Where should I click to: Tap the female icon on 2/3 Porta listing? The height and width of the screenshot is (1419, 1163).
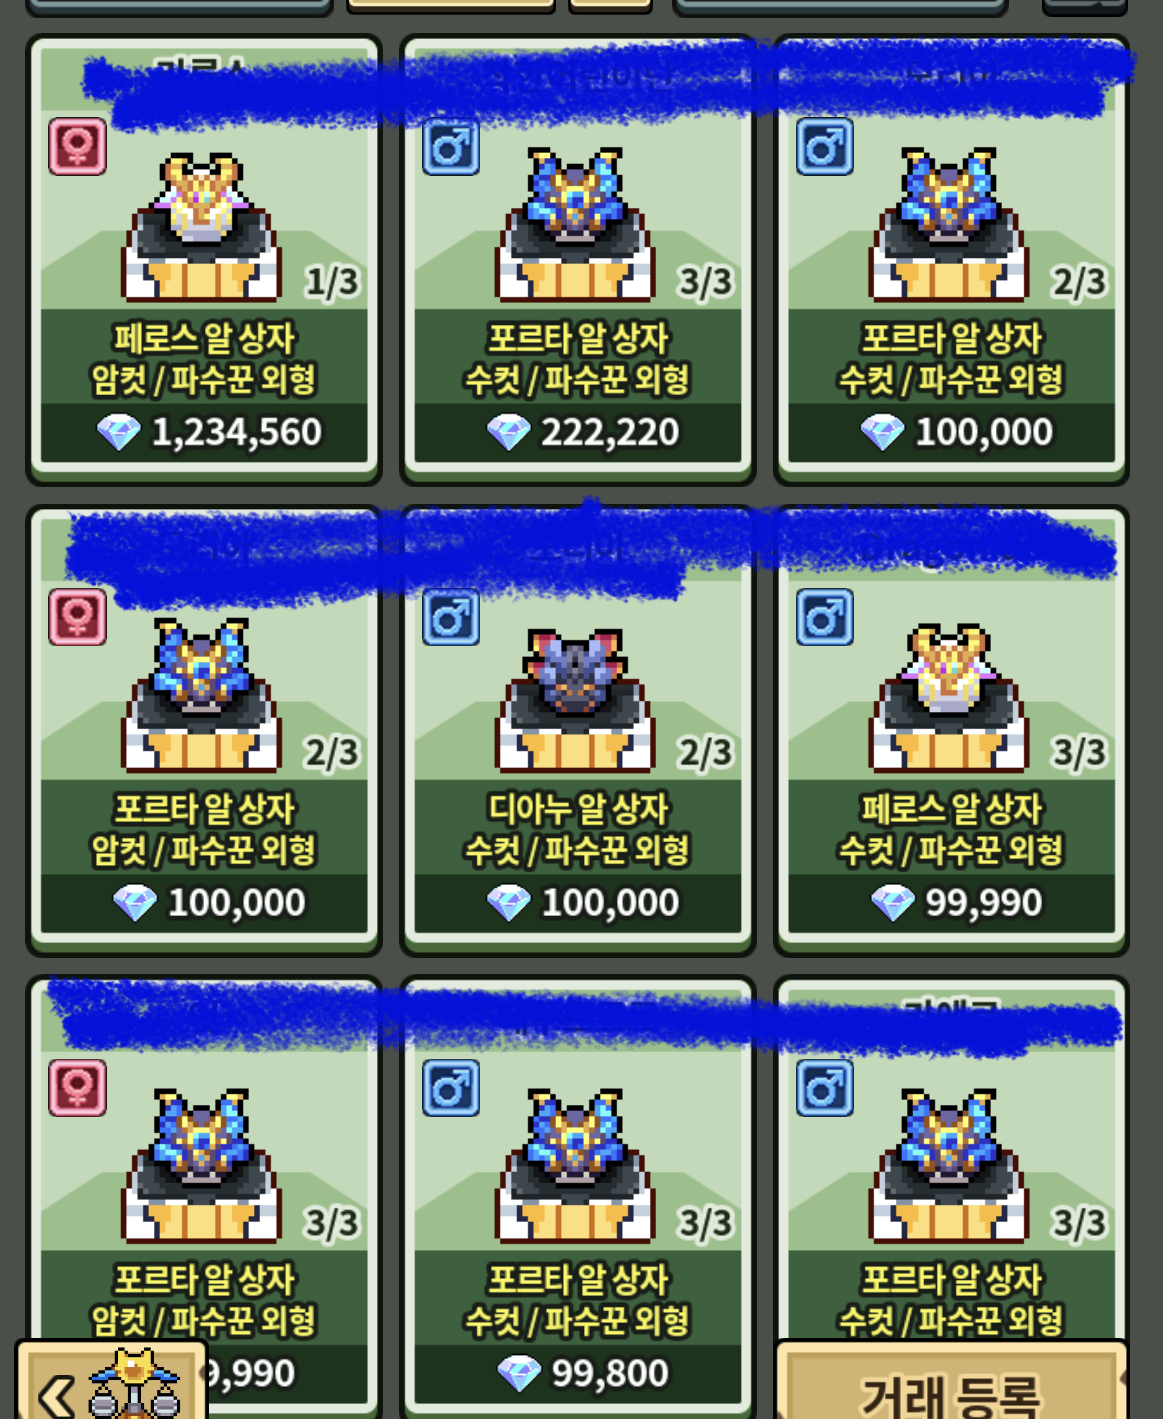click(78, 616)
